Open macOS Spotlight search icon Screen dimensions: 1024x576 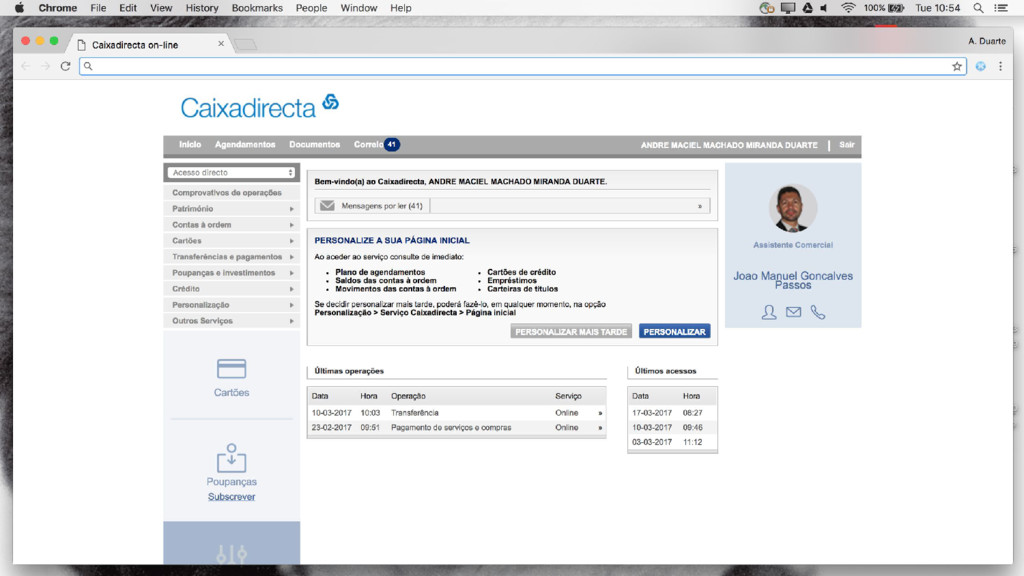[978, 8]
